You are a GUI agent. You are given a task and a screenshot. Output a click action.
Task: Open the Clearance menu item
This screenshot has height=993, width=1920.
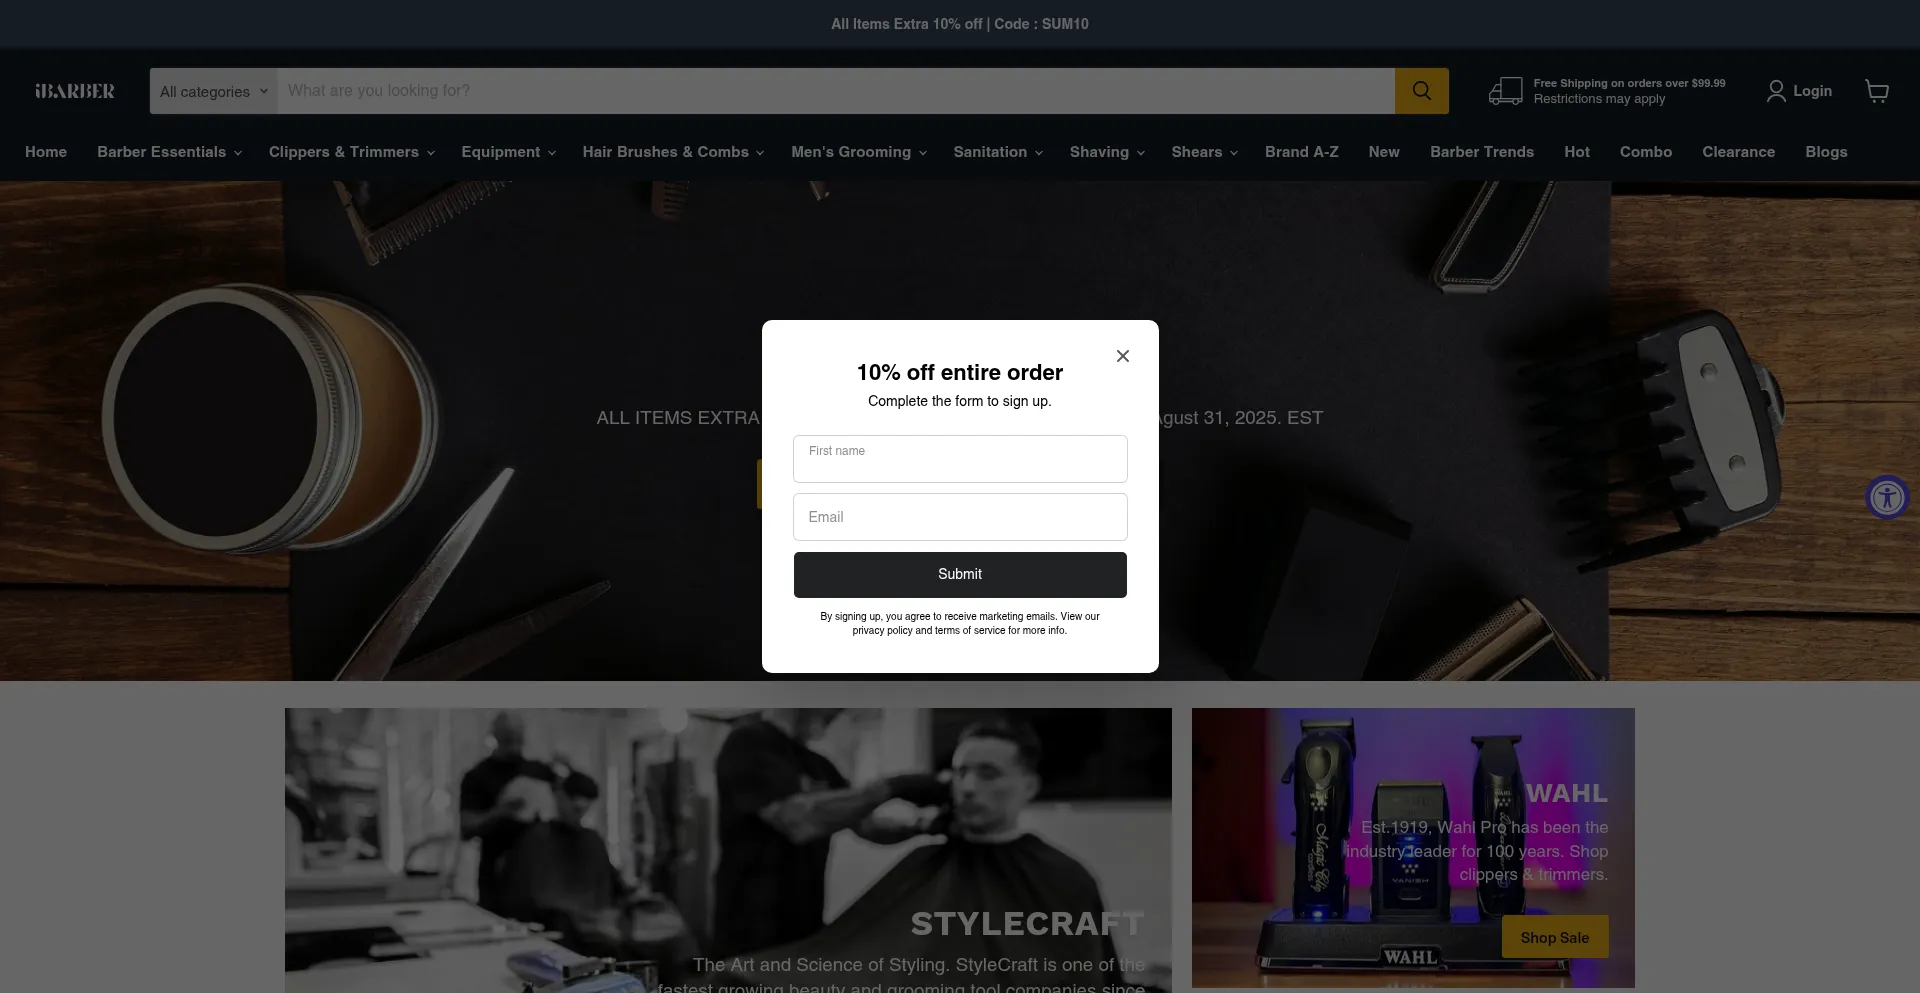(x=1739, y=152)
